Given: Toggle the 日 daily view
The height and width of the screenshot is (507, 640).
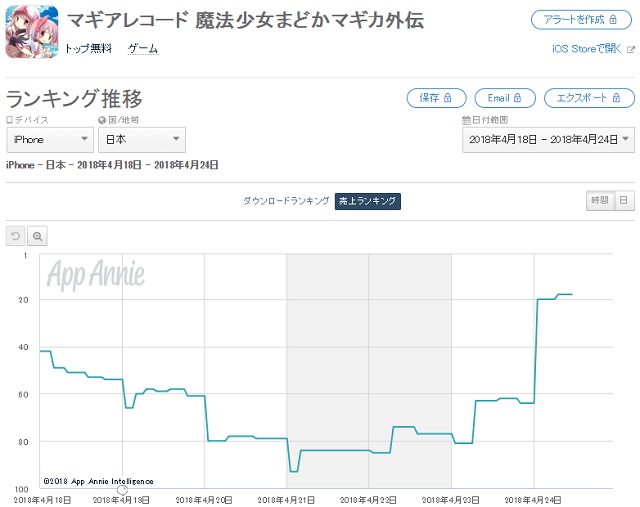Looking at the screenshot, I should (624, 200).
